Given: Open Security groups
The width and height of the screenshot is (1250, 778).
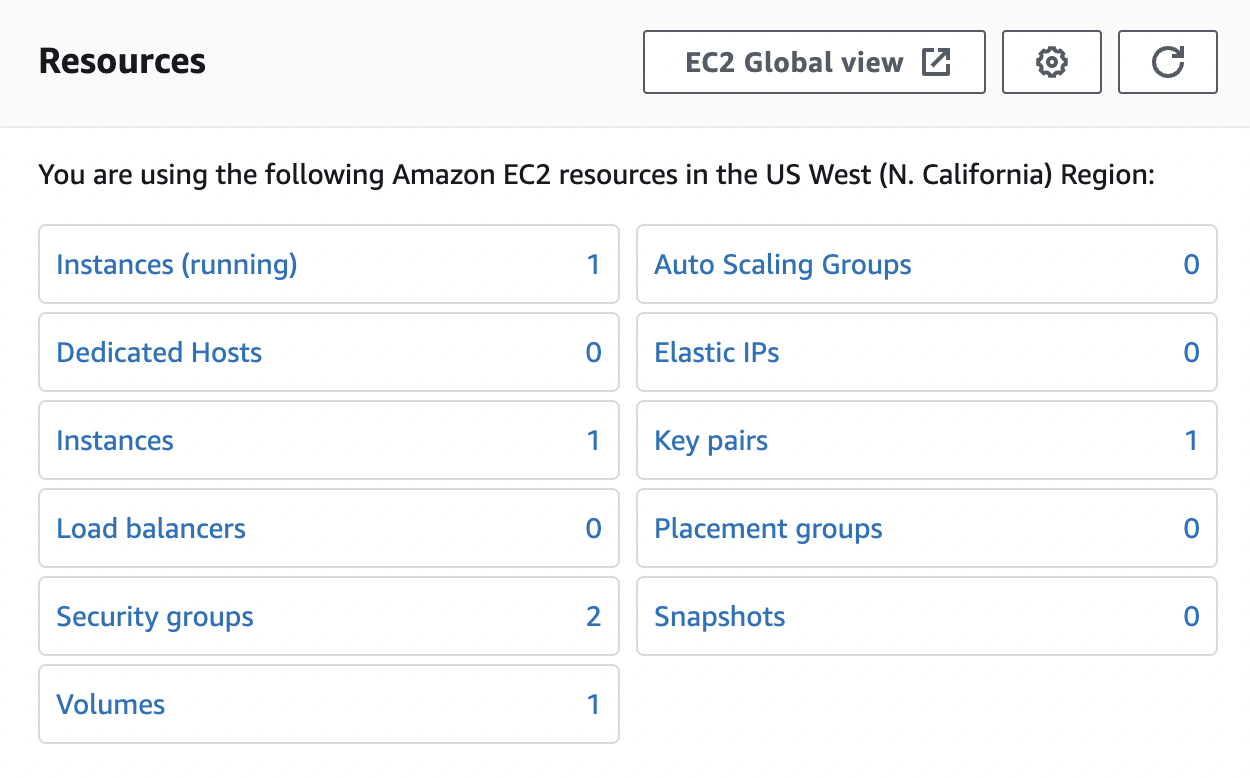Looking at the screenshot, I should coord(155,617).
